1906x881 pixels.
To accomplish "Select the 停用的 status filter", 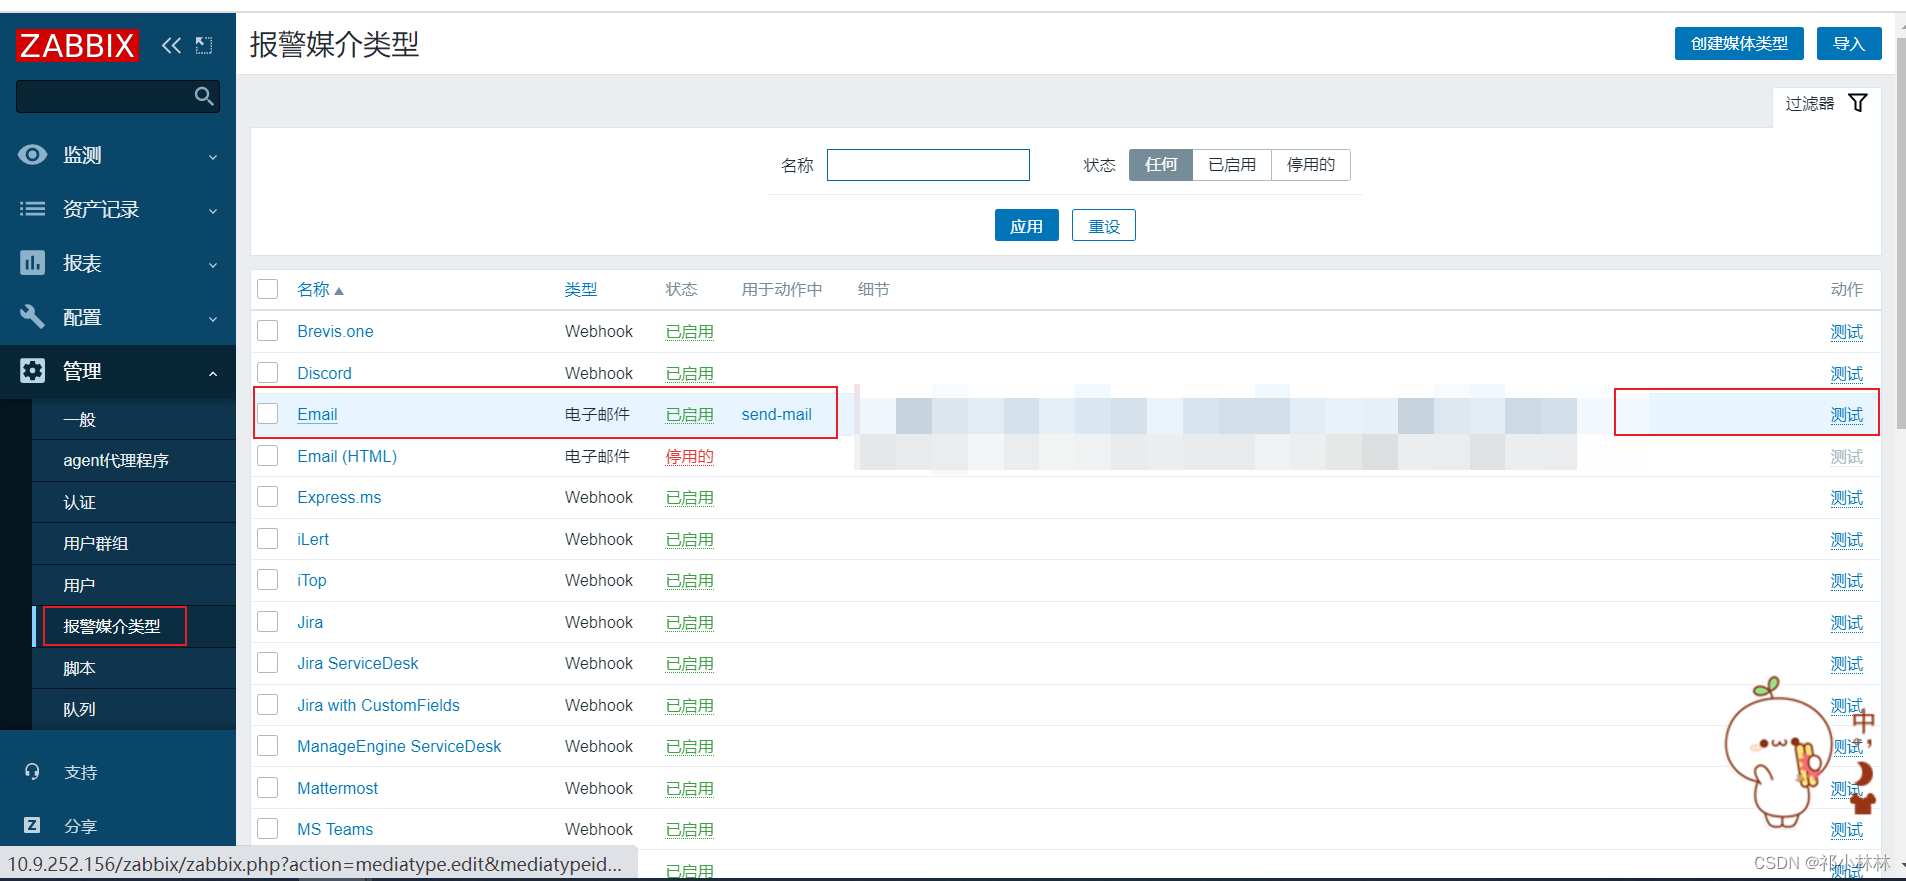I will [x=1311, y=165].
